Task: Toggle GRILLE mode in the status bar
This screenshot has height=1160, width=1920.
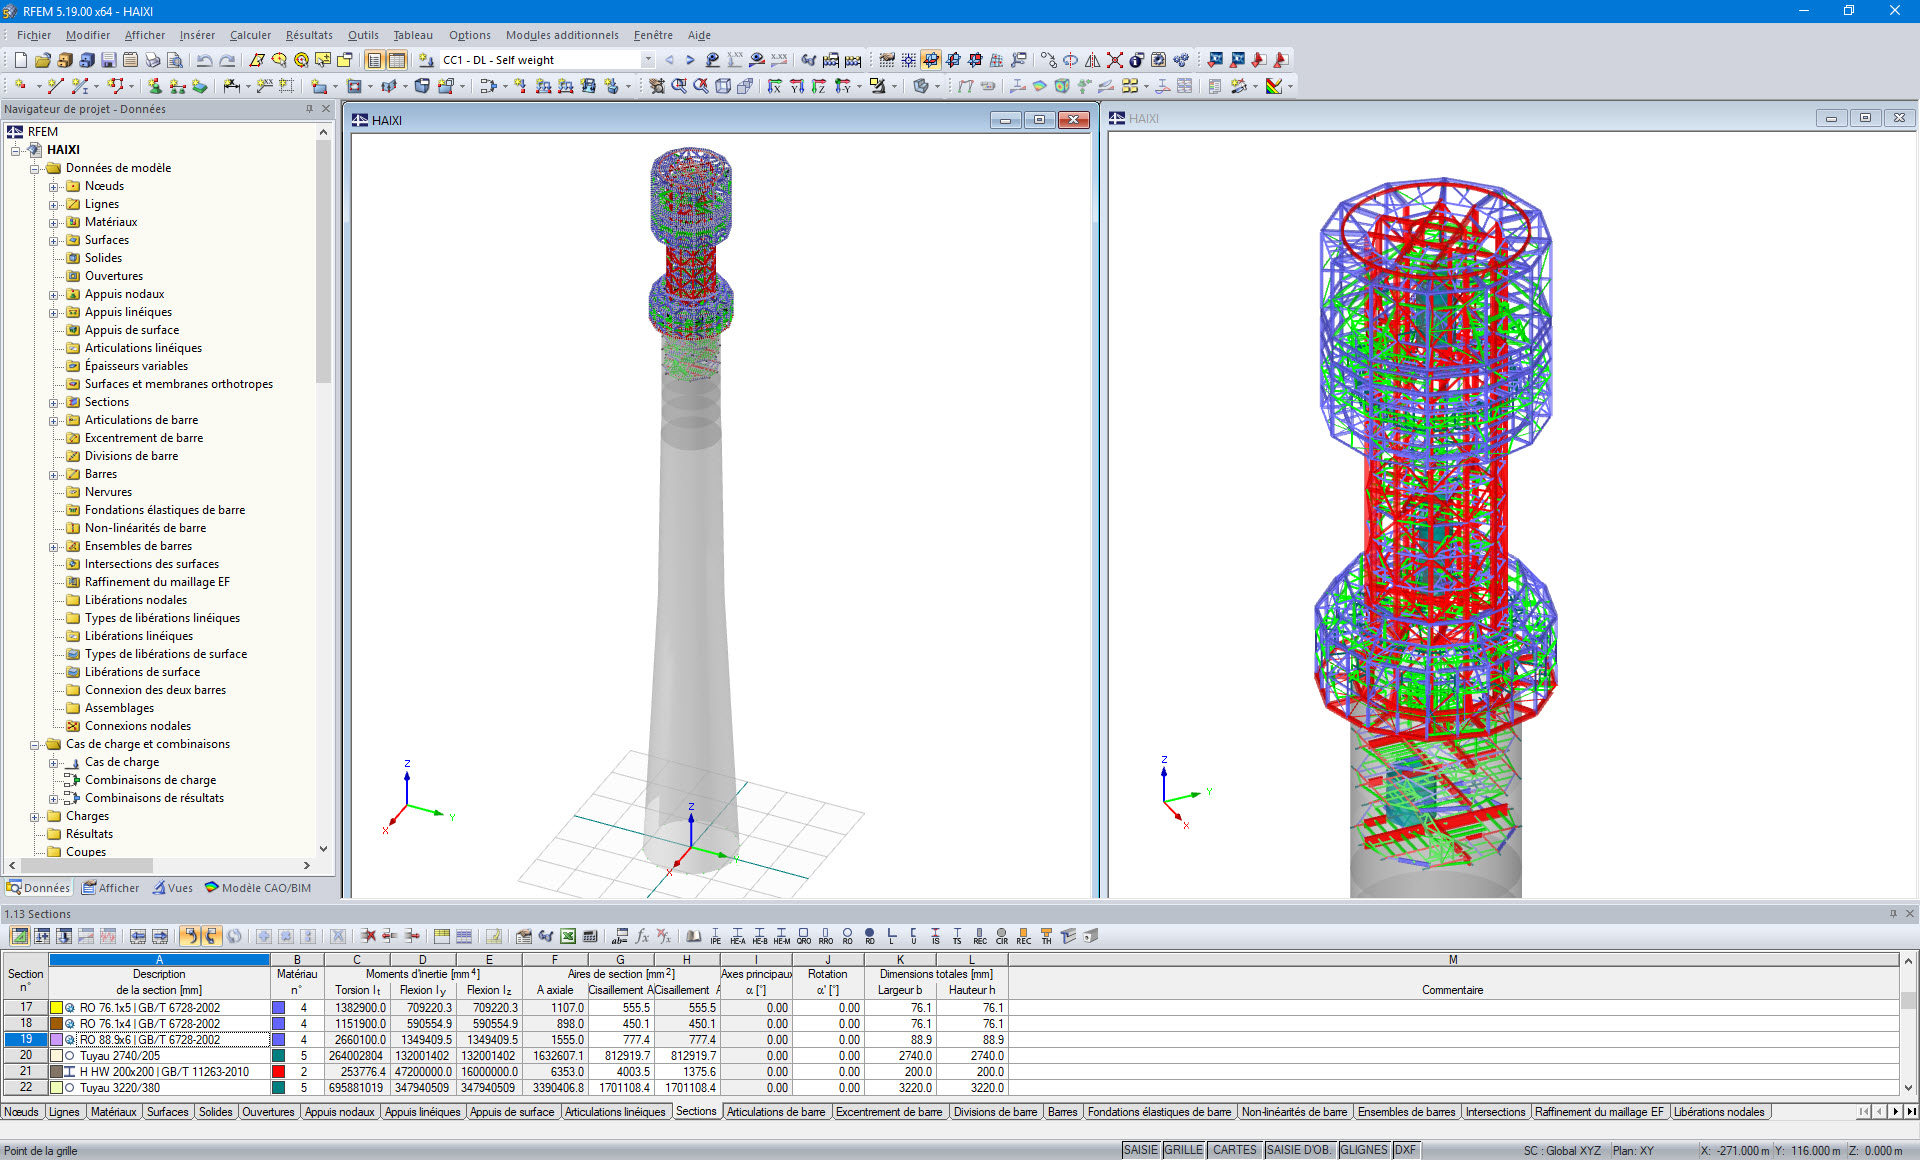Action: coord(1183,1149)
